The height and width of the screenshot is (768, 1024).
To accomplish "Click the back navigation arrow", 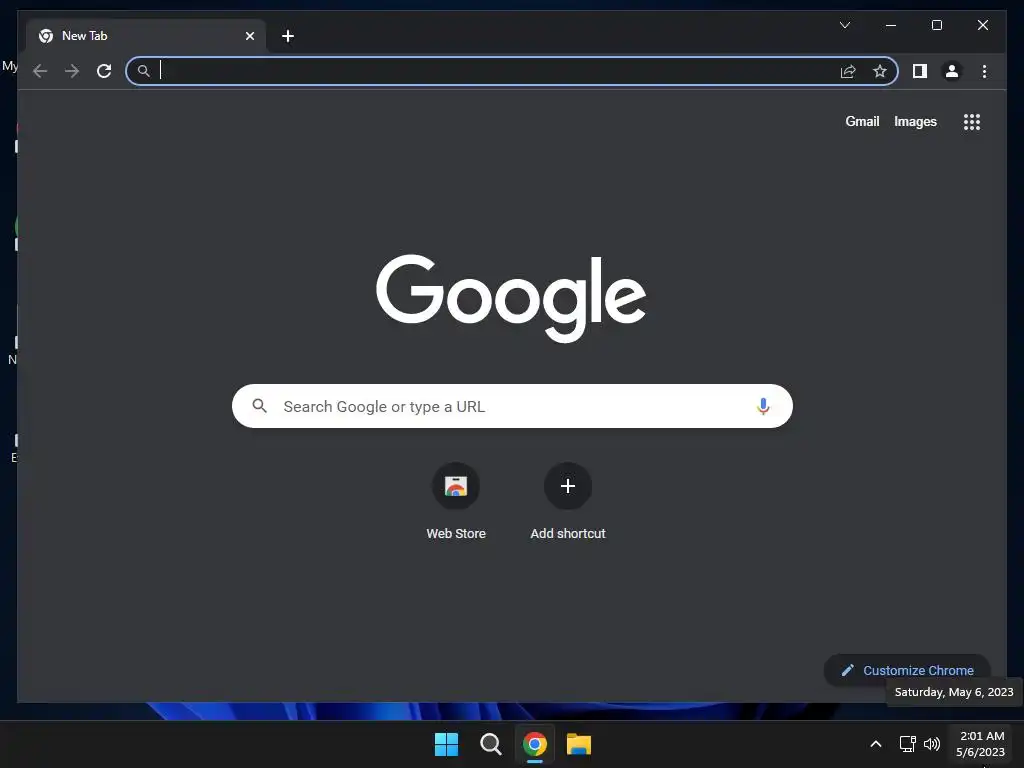I will click(x=40, y=71).
